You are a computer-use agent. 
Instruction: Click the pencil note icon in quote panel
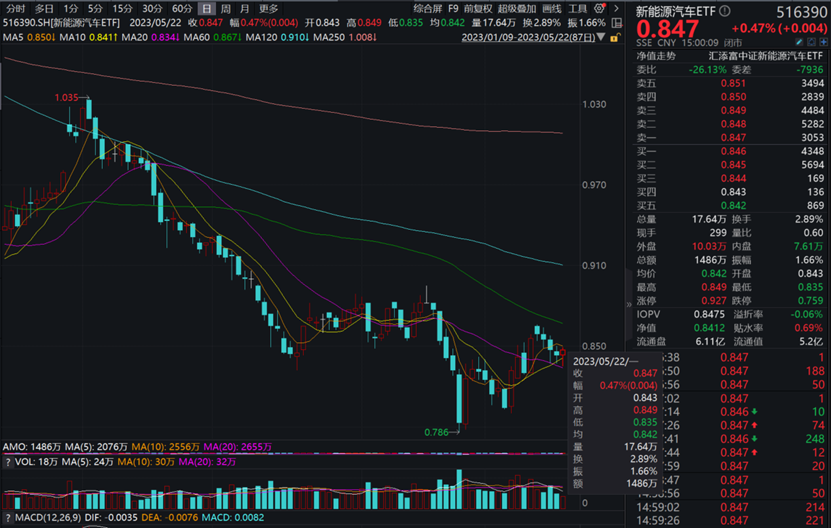[x=799, y=42]
